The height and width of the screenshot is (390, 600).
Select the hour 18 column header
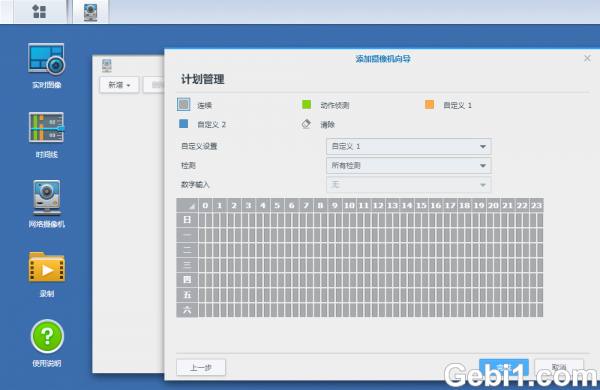pyautogui.click(x=465, y=206)
